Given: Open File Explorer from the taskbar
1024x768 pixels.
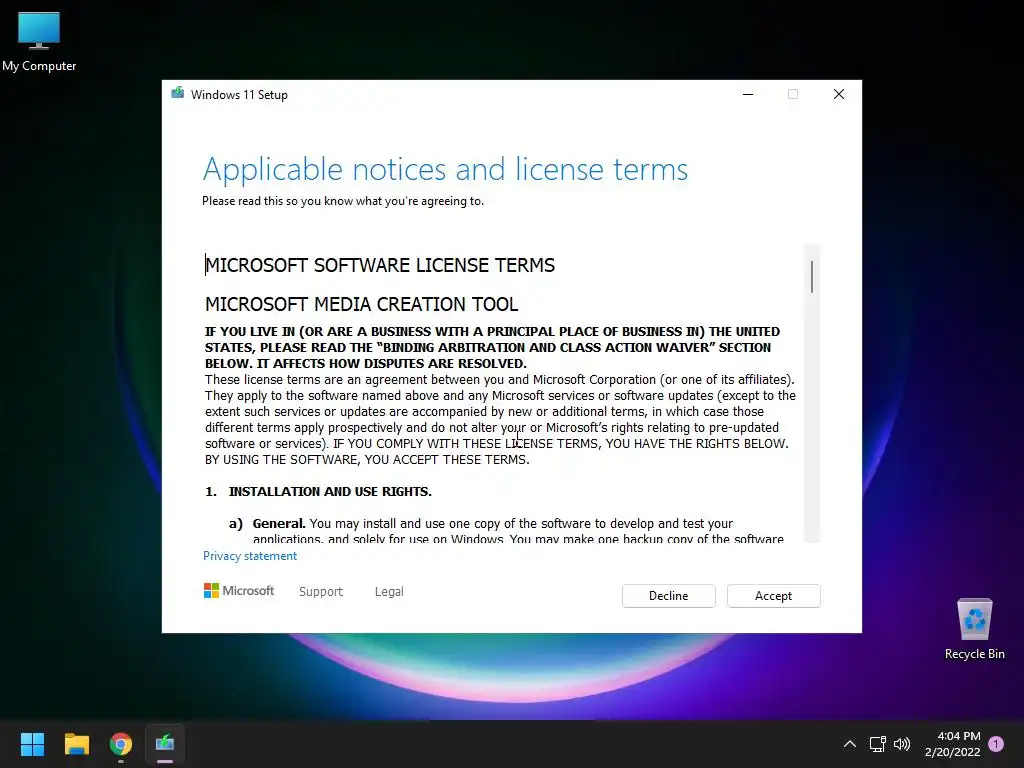Looking at the screenshot, I should 76,744.
